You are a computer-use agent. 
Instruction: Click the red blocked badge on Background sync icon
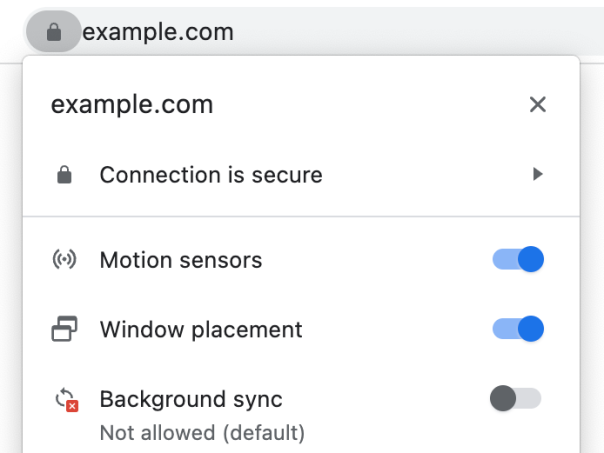[70, 407]
